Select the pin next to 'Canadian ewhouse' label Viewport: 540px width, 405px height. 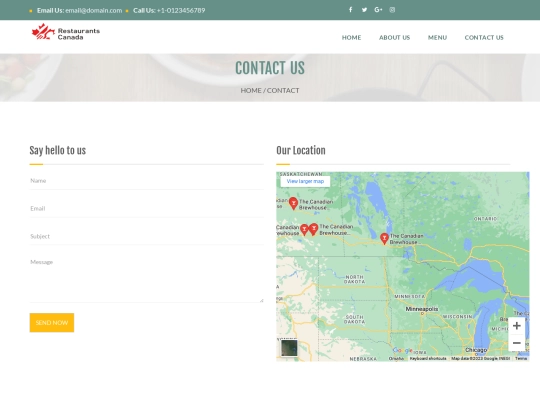pyautogui.click(x=304, y=230)
